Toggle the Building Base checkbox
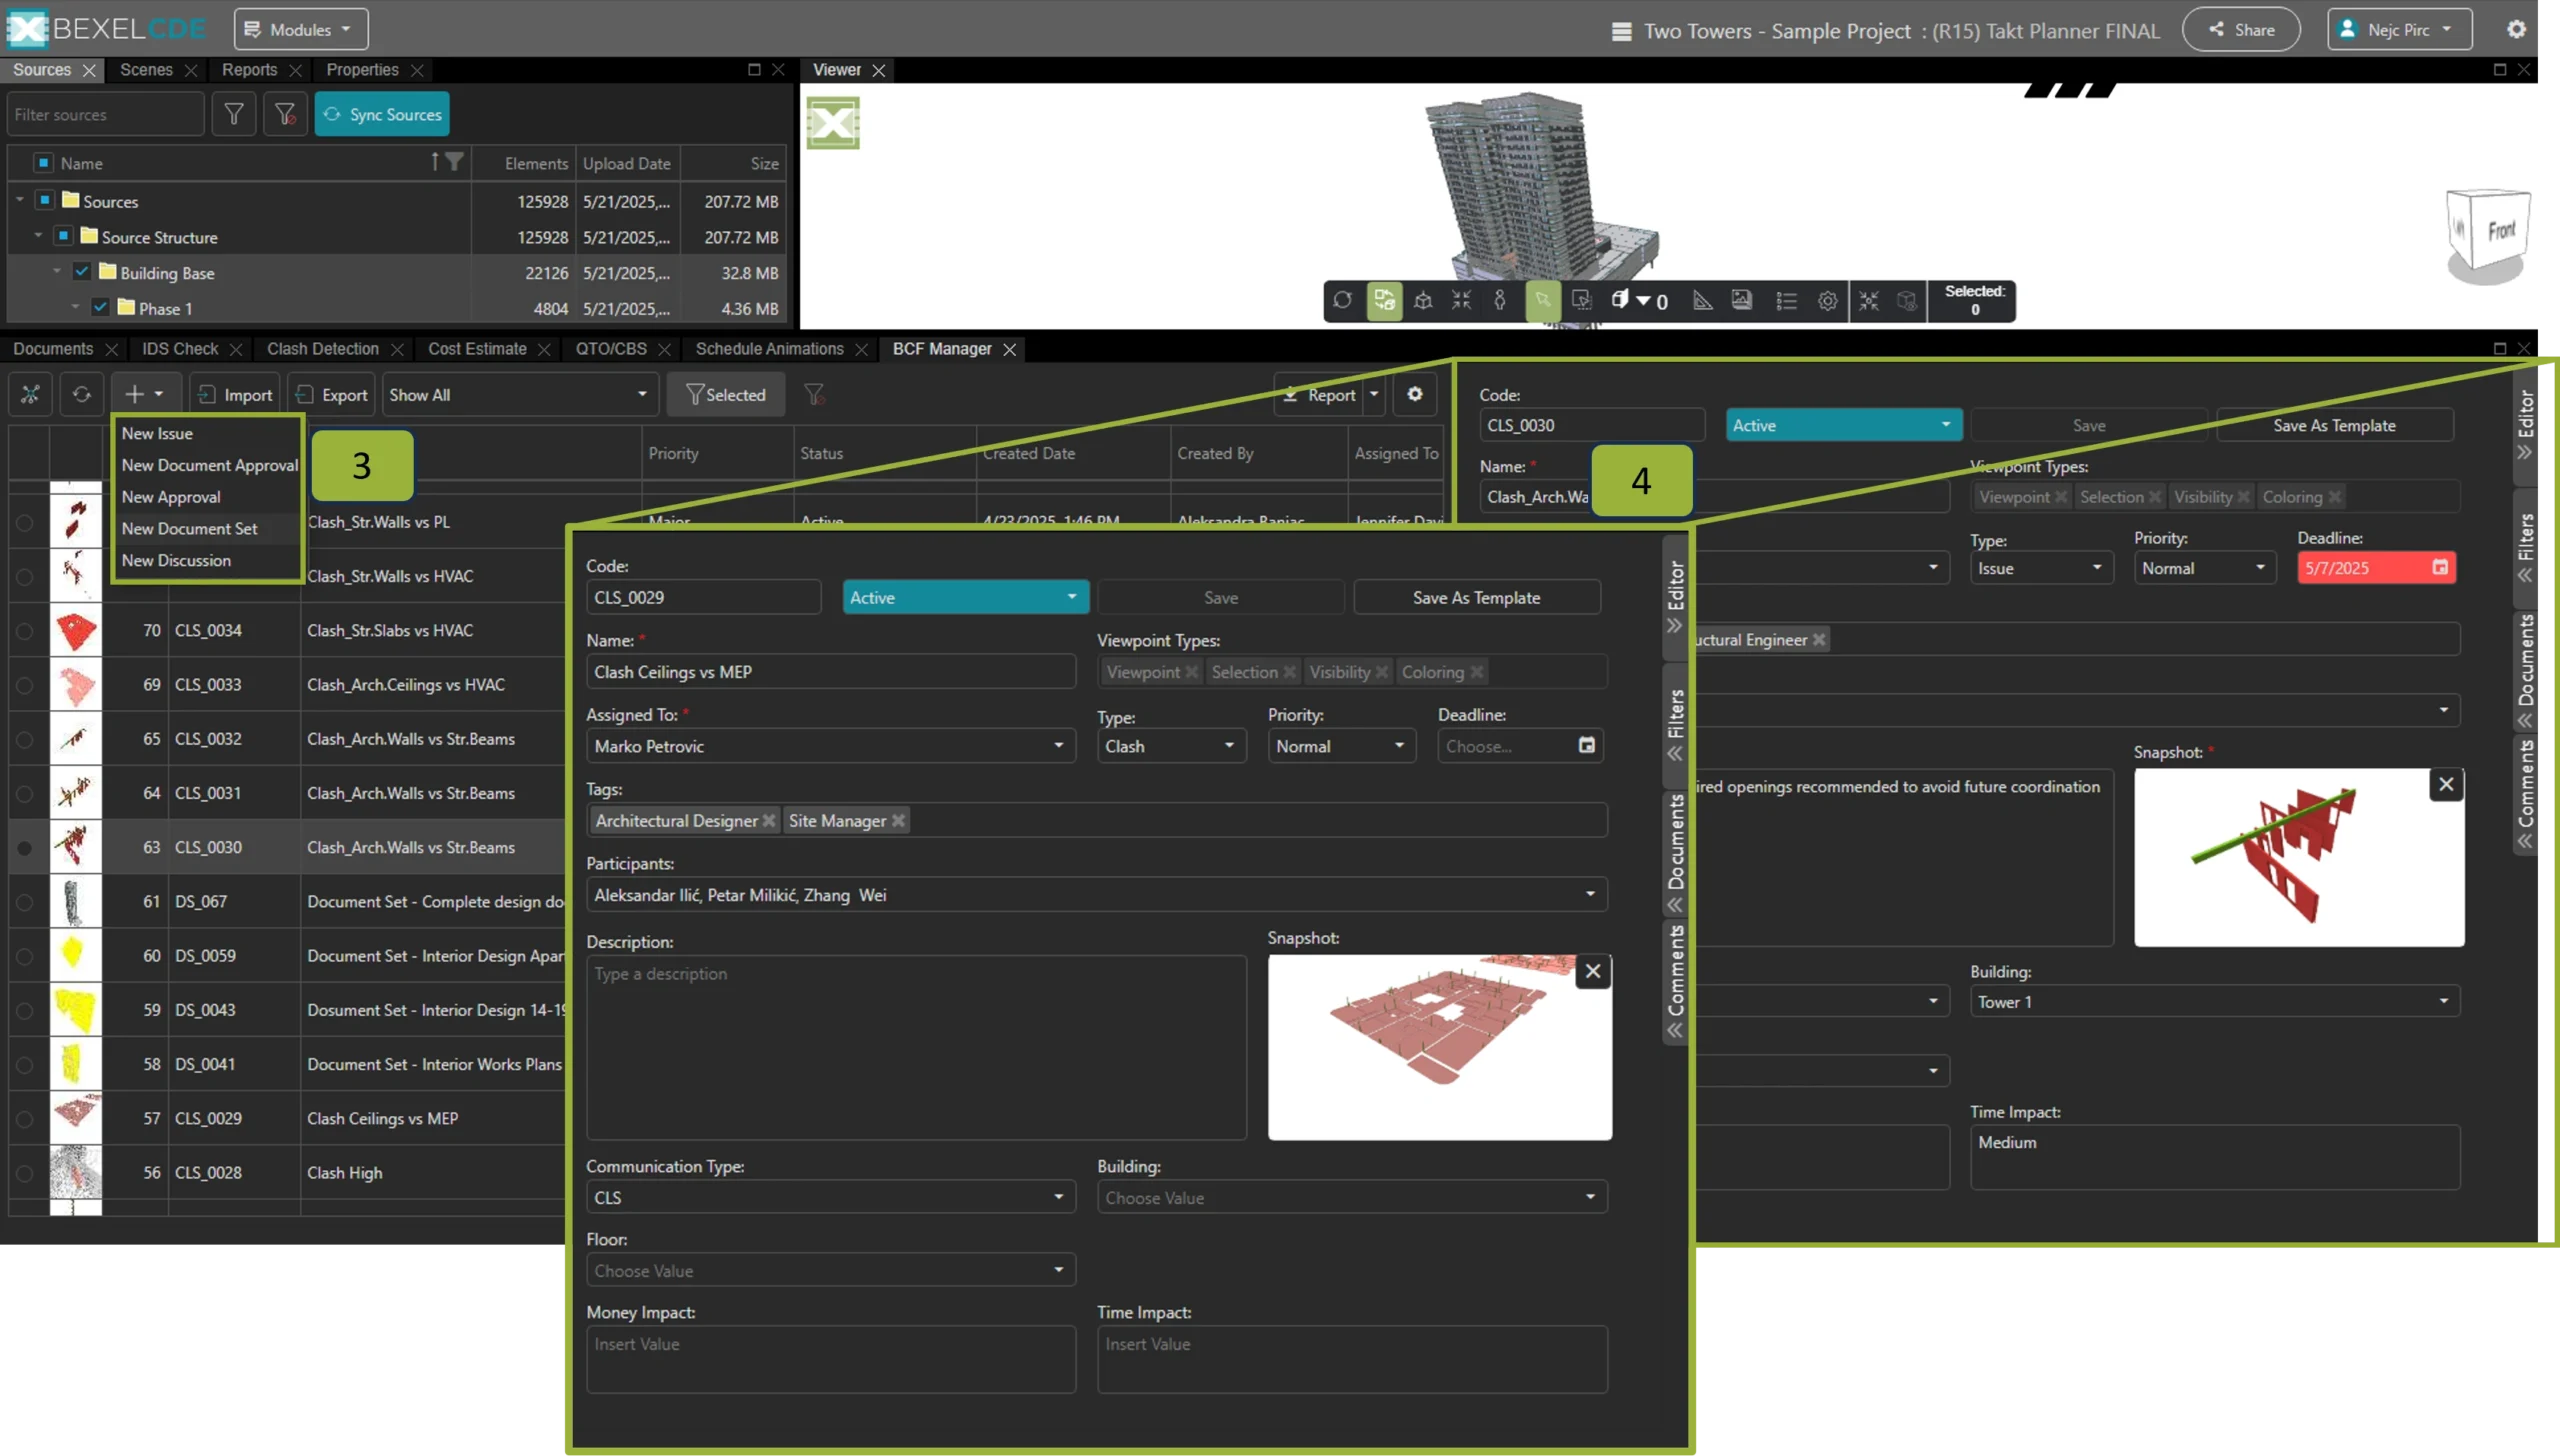This screenshot has height=1456, width=2560. click(x=82, y=272)
